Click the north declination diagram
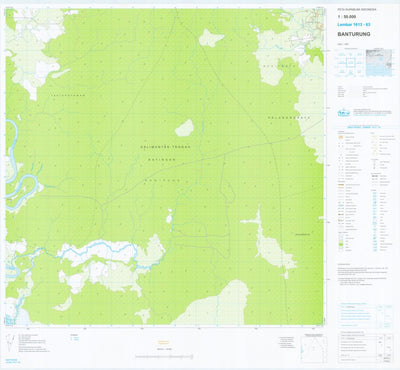The height and width of the screenshot is (370, 400). coord(11,342)
